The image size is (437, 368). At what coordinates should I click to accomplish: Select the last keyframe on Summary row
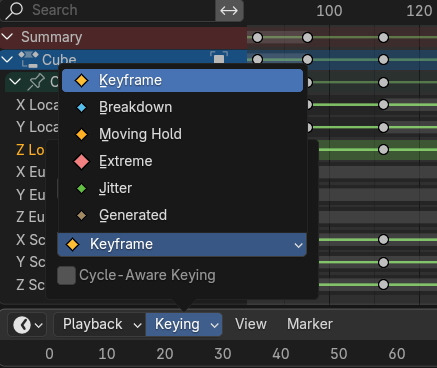(x=384, y=37)
